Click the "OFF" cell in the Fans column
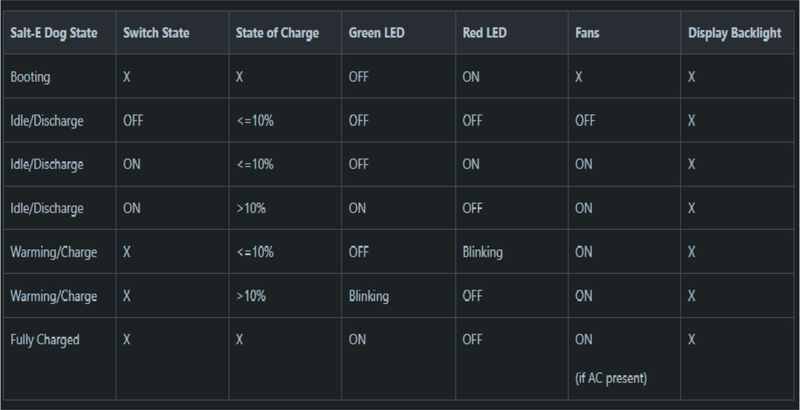 pos(585,120)
